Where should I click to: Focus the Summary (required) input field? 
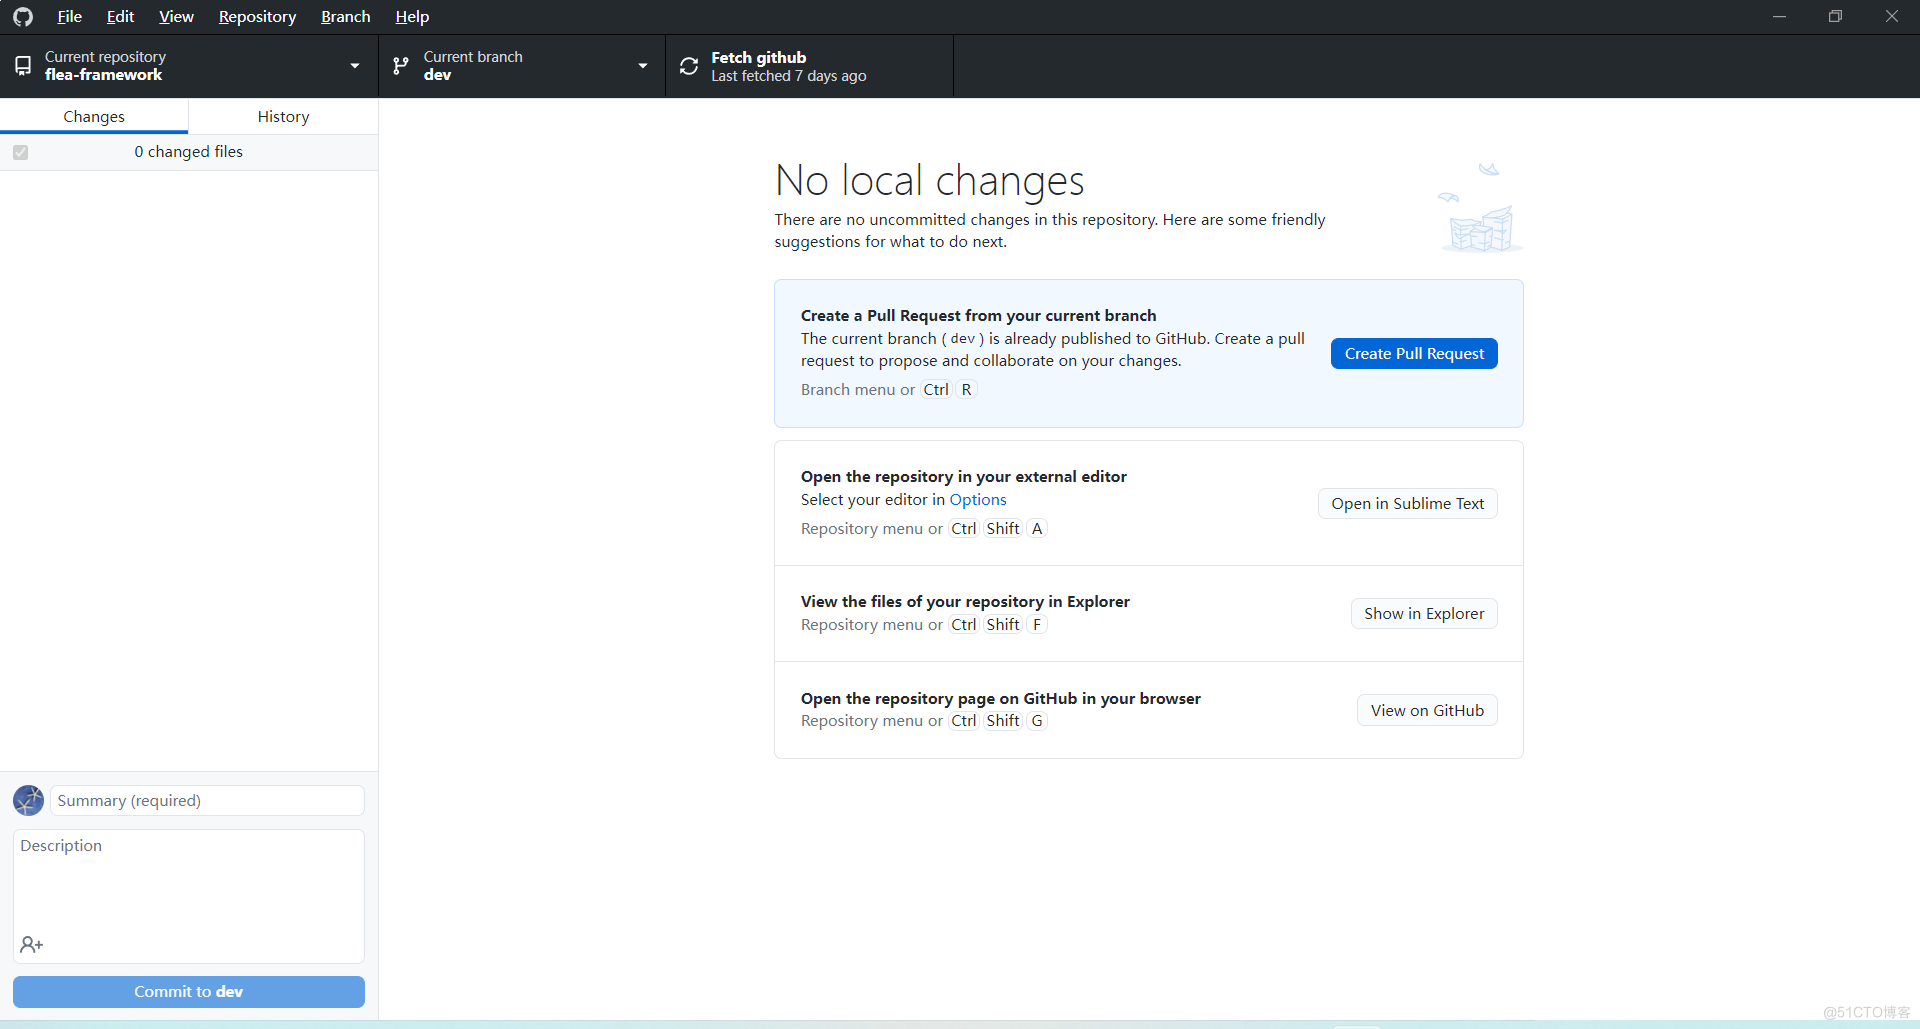pos(207,800)
